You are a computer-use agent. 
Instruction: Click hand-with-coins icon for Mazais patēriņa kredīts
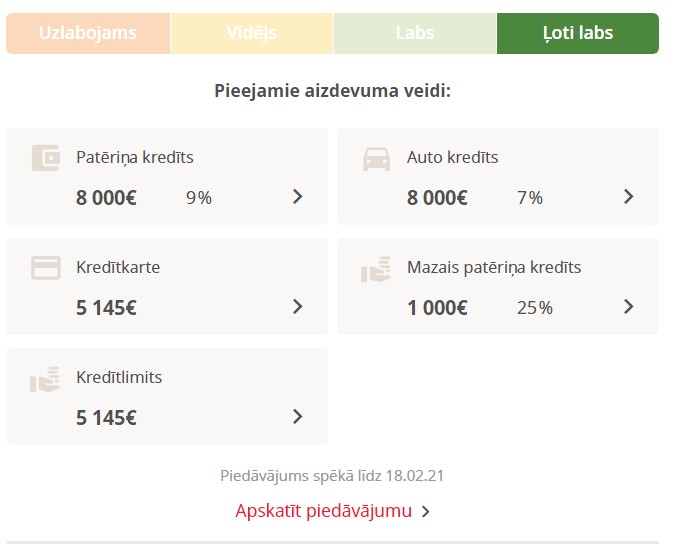tap(376, 269)
